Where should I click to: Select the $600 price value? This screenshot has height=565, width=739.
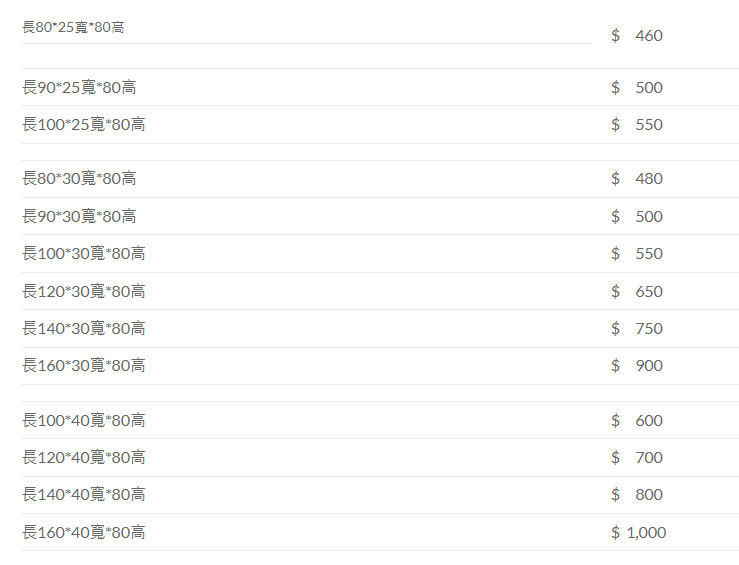[637, 421]
